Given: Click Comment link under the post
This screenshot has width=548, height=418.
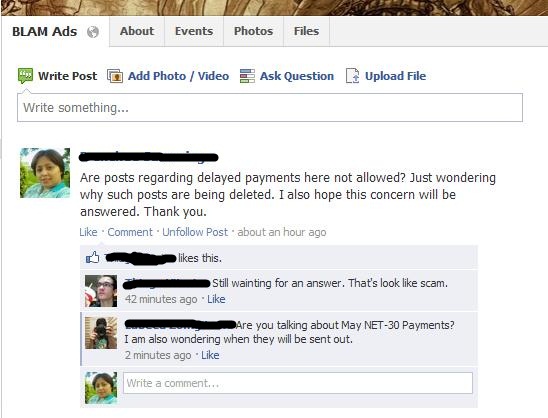Looking at the screenshot, I should coord(130,232).
